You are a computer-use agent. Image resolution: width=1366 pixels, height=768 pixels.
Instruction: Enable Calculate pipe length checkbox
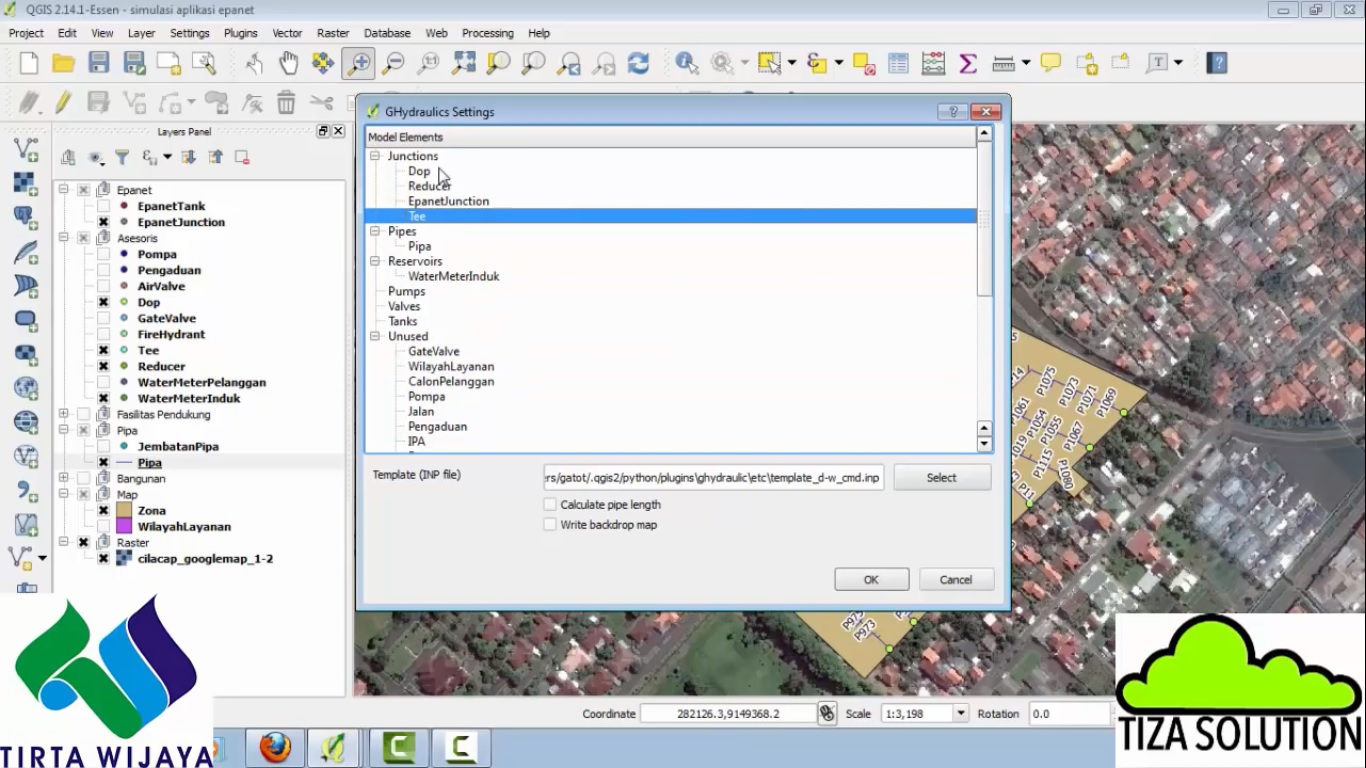550,505
